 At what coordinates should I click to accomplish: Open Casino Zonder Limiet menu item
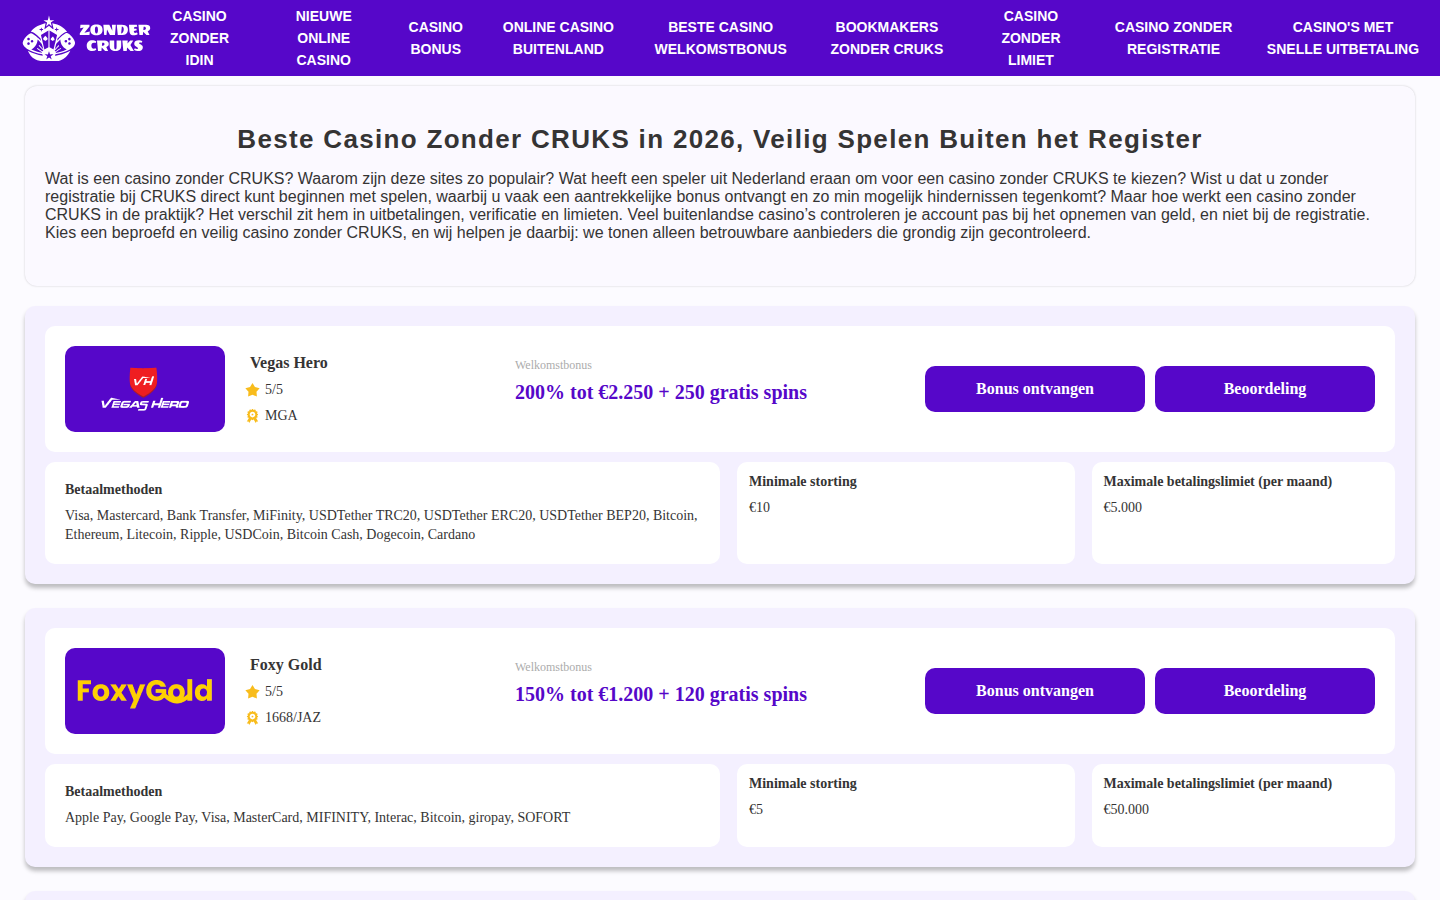pyautogui.click(x=1031, y=38)
